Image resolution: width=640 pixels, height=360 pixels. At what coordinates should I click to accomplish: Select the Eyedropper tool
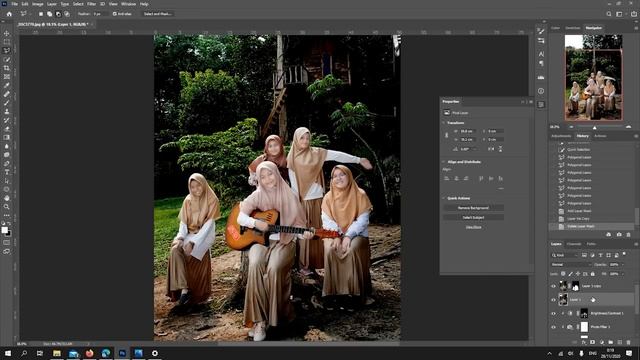[x=7, y=85]
